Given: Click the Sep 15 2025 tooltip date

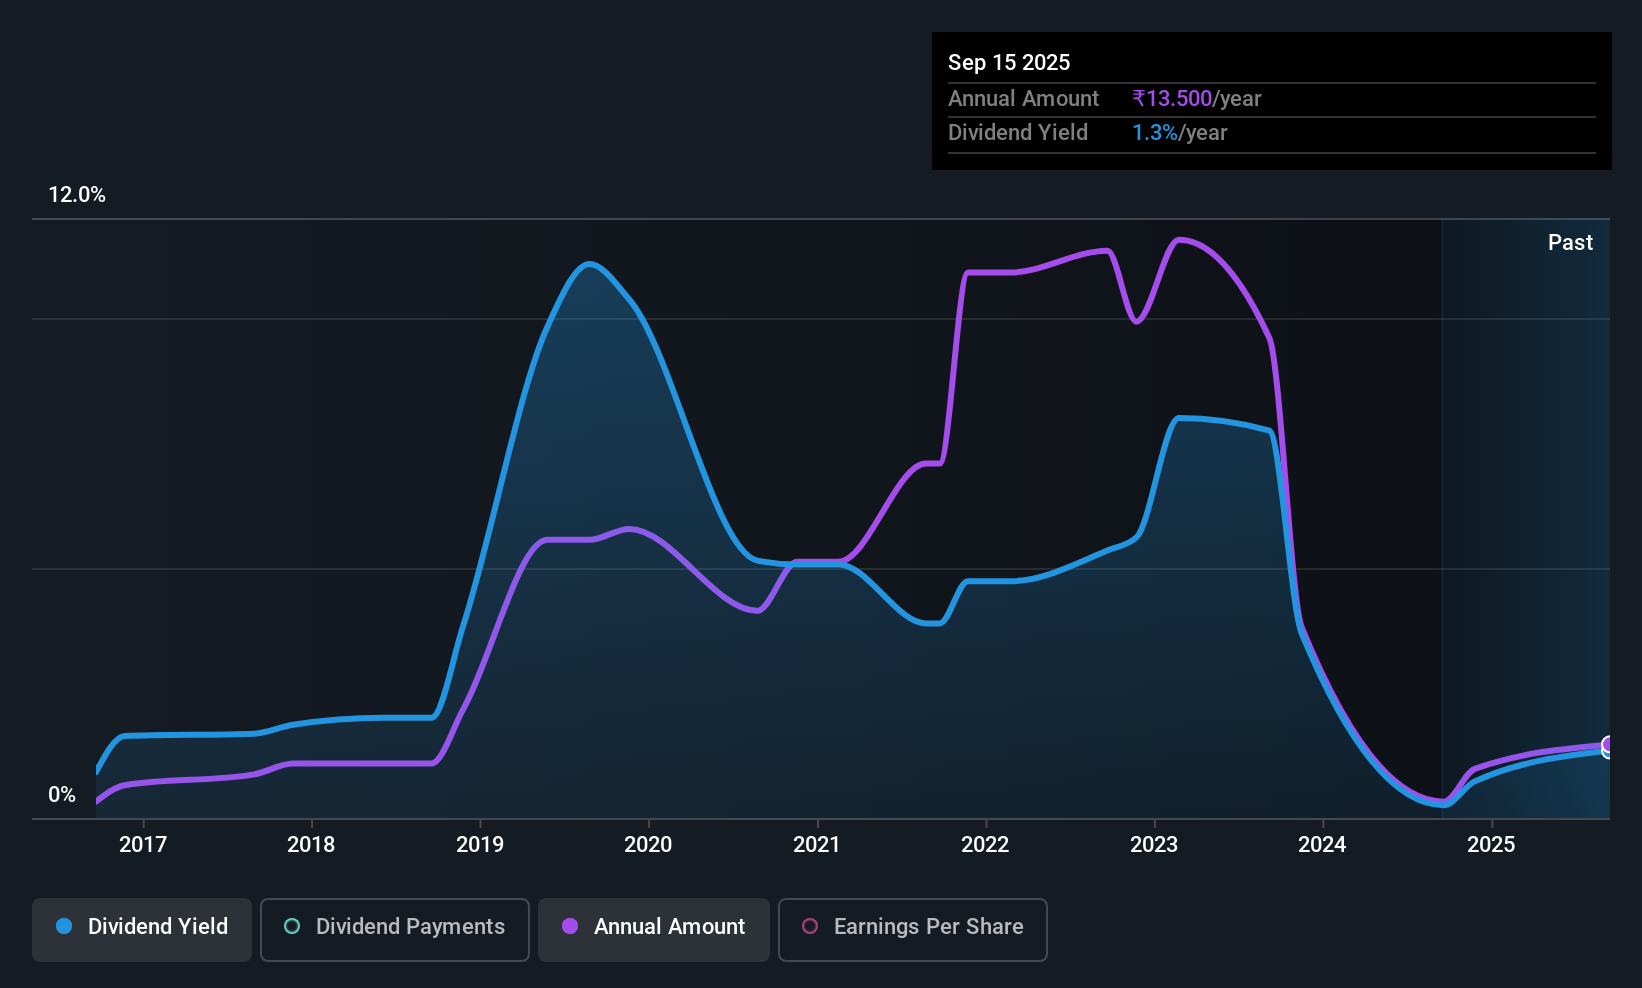Looking at the screenshot, I should (1009, 63).
